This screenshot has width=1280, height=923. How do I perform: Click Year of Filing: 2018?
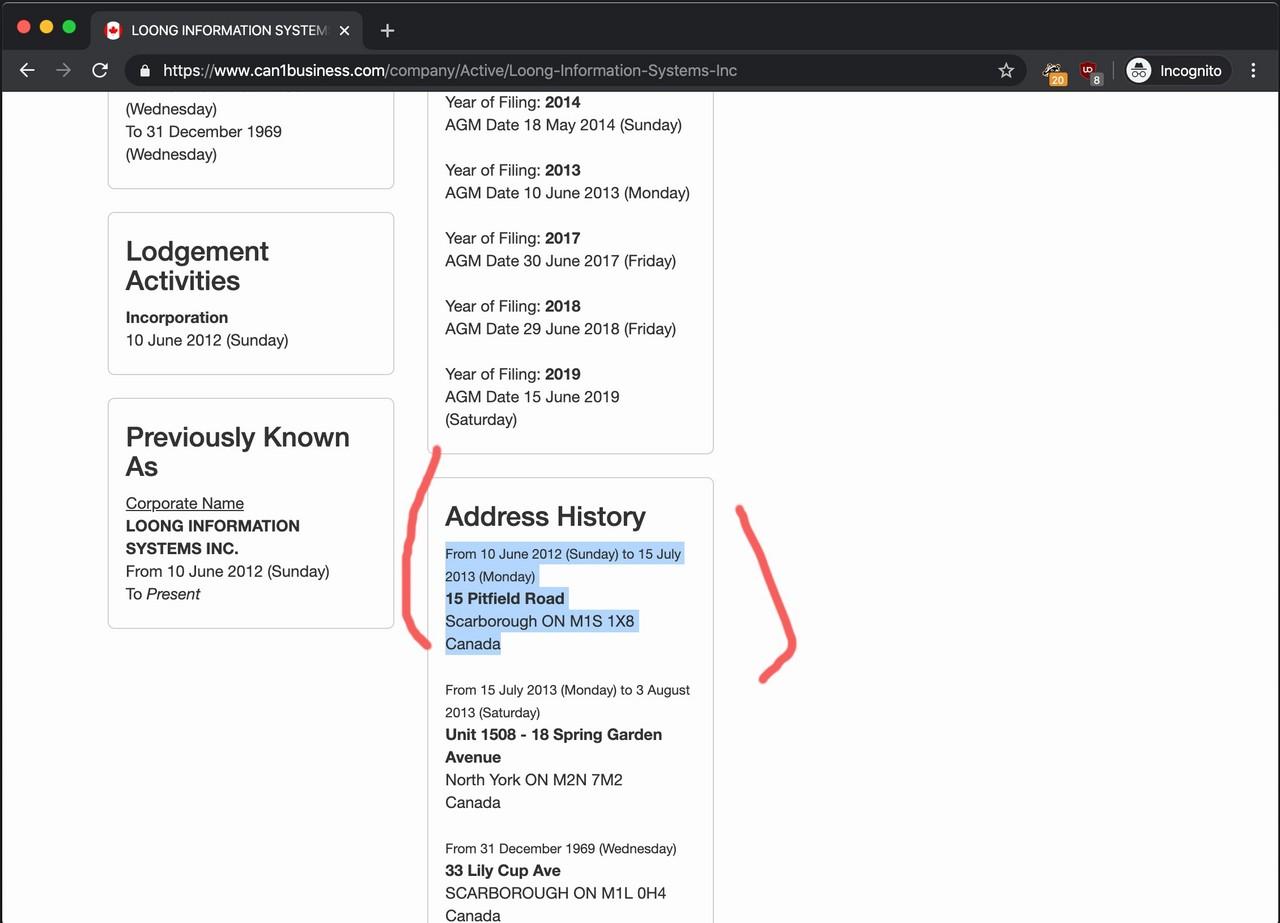pyautogui.click(x=512, y=306)
